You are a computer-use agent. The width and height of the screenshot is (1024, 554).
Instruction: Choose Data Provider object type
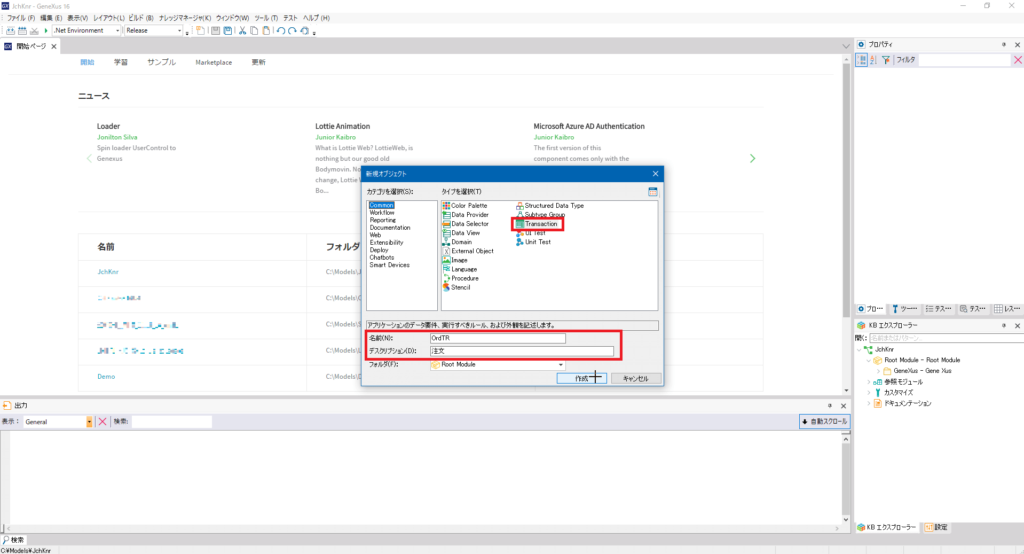[465, 215]
